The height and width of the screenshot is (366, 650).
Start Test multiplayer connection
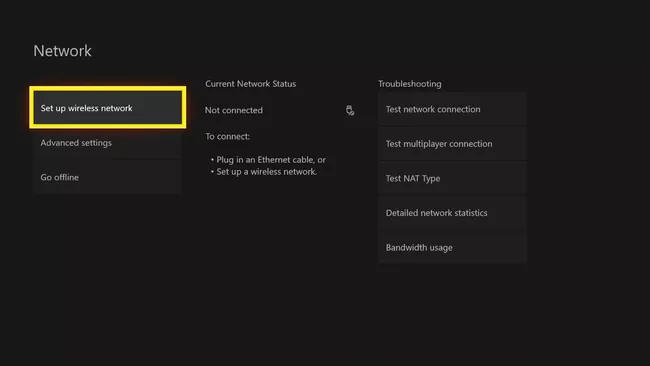(452, 144)
